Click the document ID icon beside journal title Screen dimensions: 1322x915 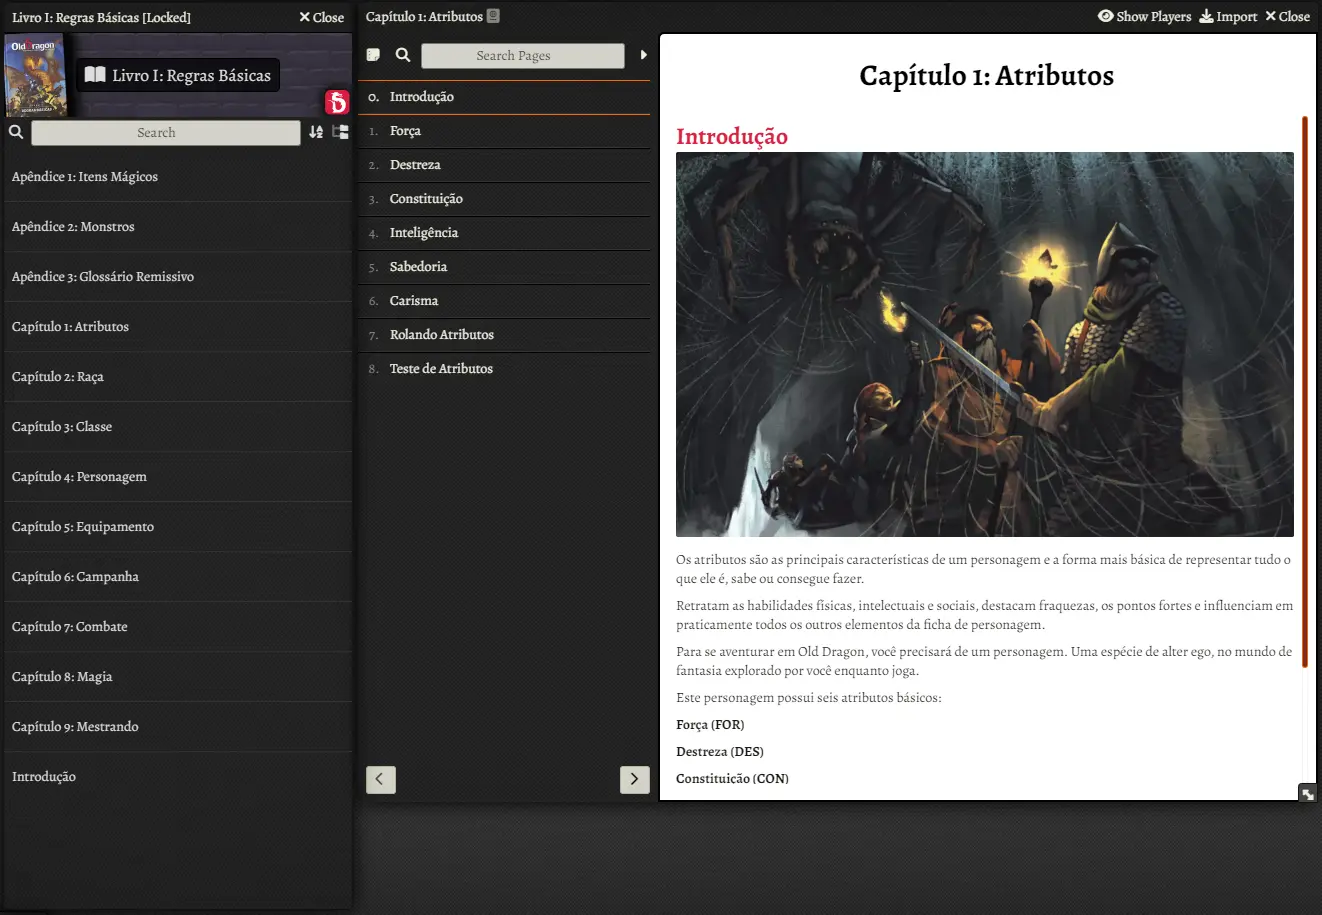[x=493, y=16]
